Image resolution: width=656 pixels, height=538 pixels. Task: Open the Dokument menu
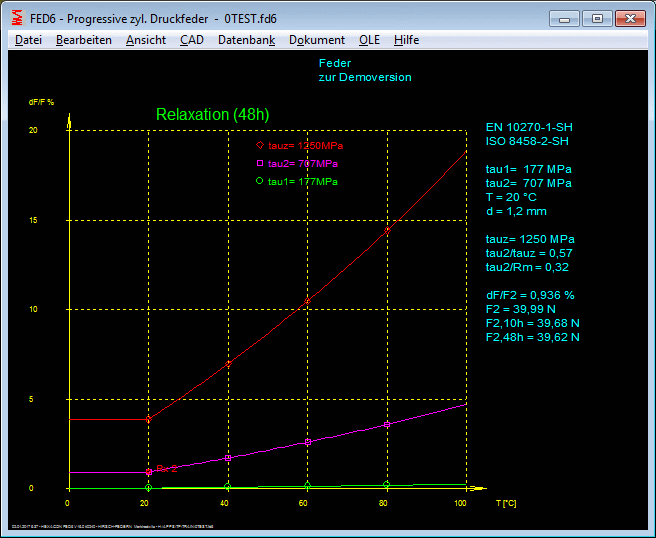(316, 40)
